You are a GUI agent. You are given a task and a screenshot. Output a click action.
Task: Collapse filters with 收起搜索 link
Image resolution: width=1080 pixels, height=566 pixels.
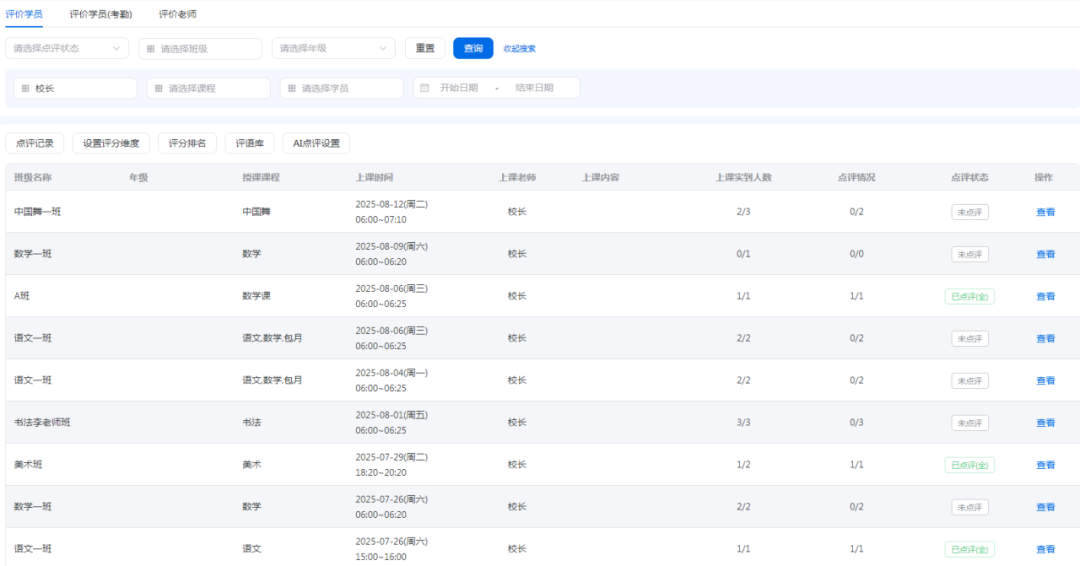519,48
